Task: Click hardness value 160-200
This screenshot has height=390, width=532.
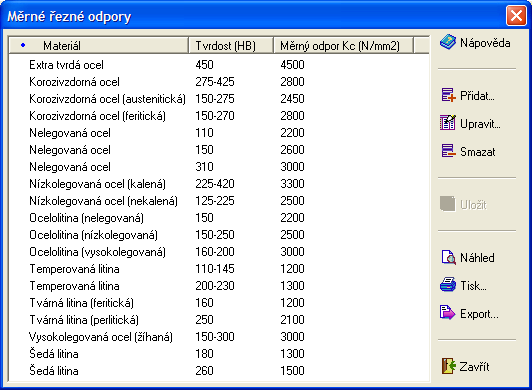Action: pos(215,252)
